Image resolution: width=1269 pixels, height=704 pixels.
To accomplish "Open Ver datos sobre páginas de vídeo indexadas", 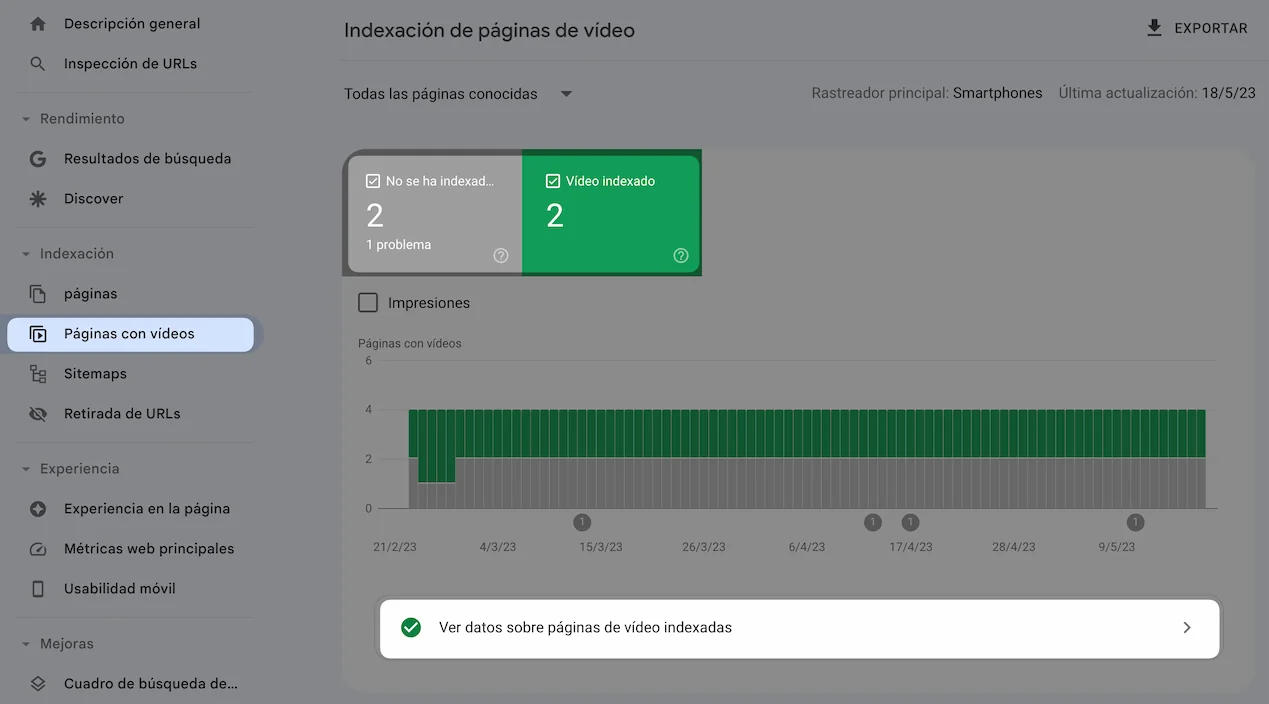I will coord(799,628).
